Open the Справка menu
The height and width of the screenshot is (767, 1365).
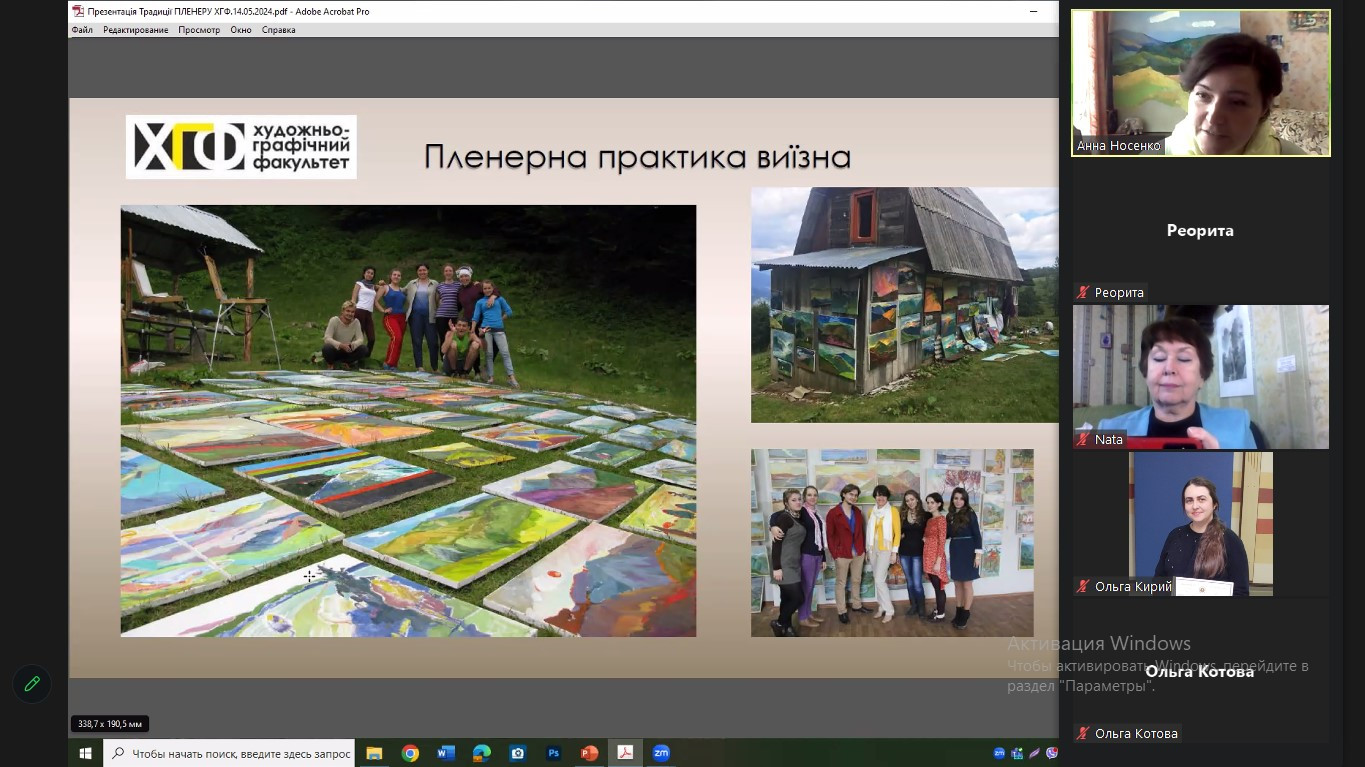pyautogui.click(x=278, y=30)
